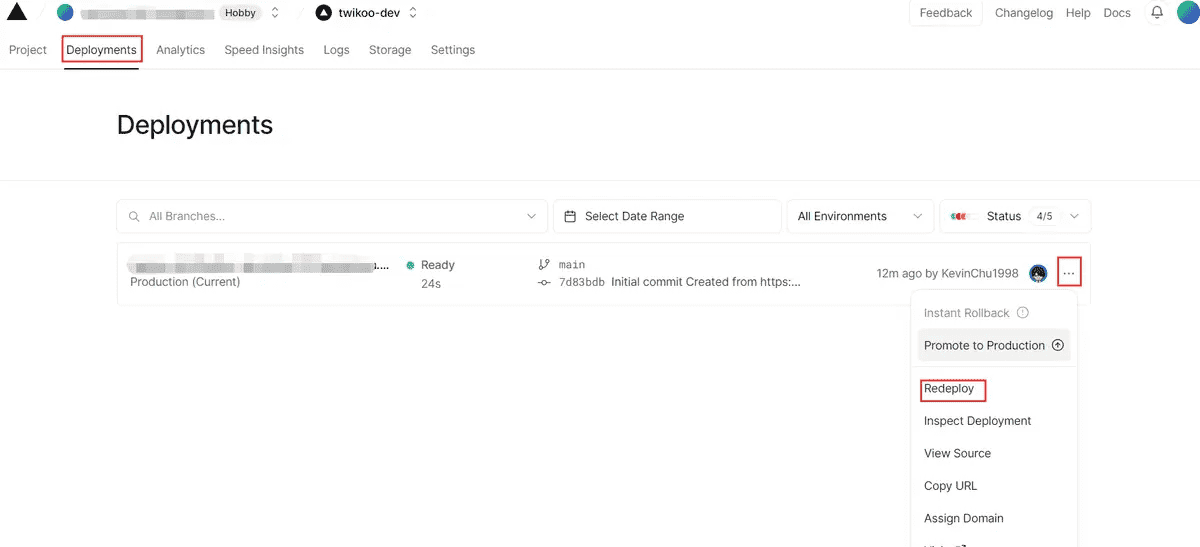Click the Vercel triangle logo
1200x547 pixels.
[17, 13]
